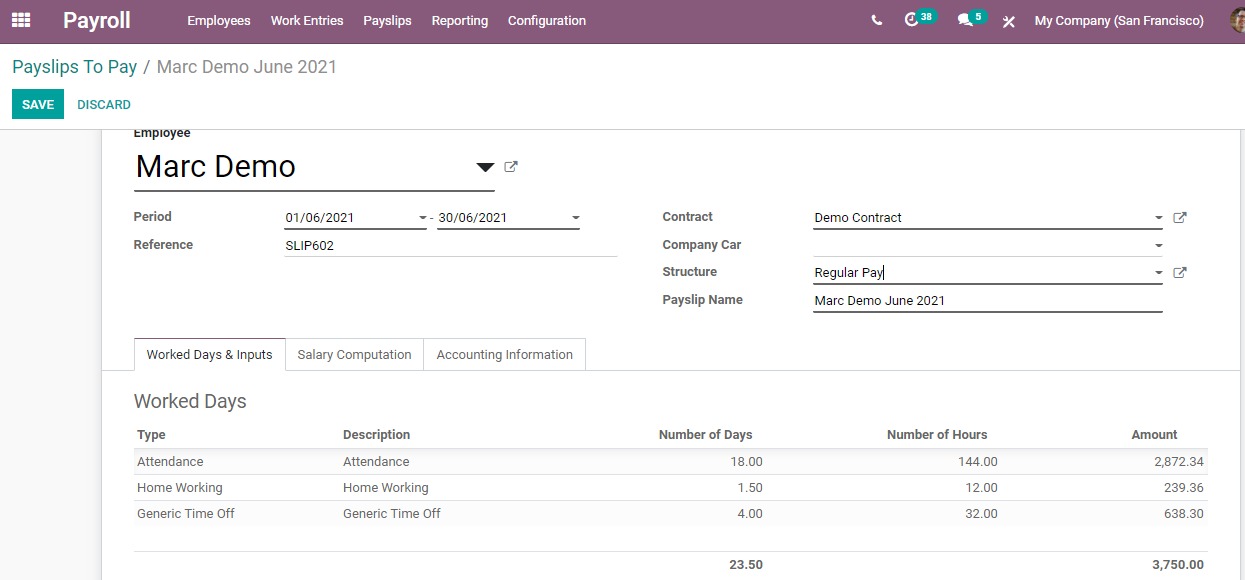Click the DISCARD button
Screen dimensions: 1245x580
104,104
